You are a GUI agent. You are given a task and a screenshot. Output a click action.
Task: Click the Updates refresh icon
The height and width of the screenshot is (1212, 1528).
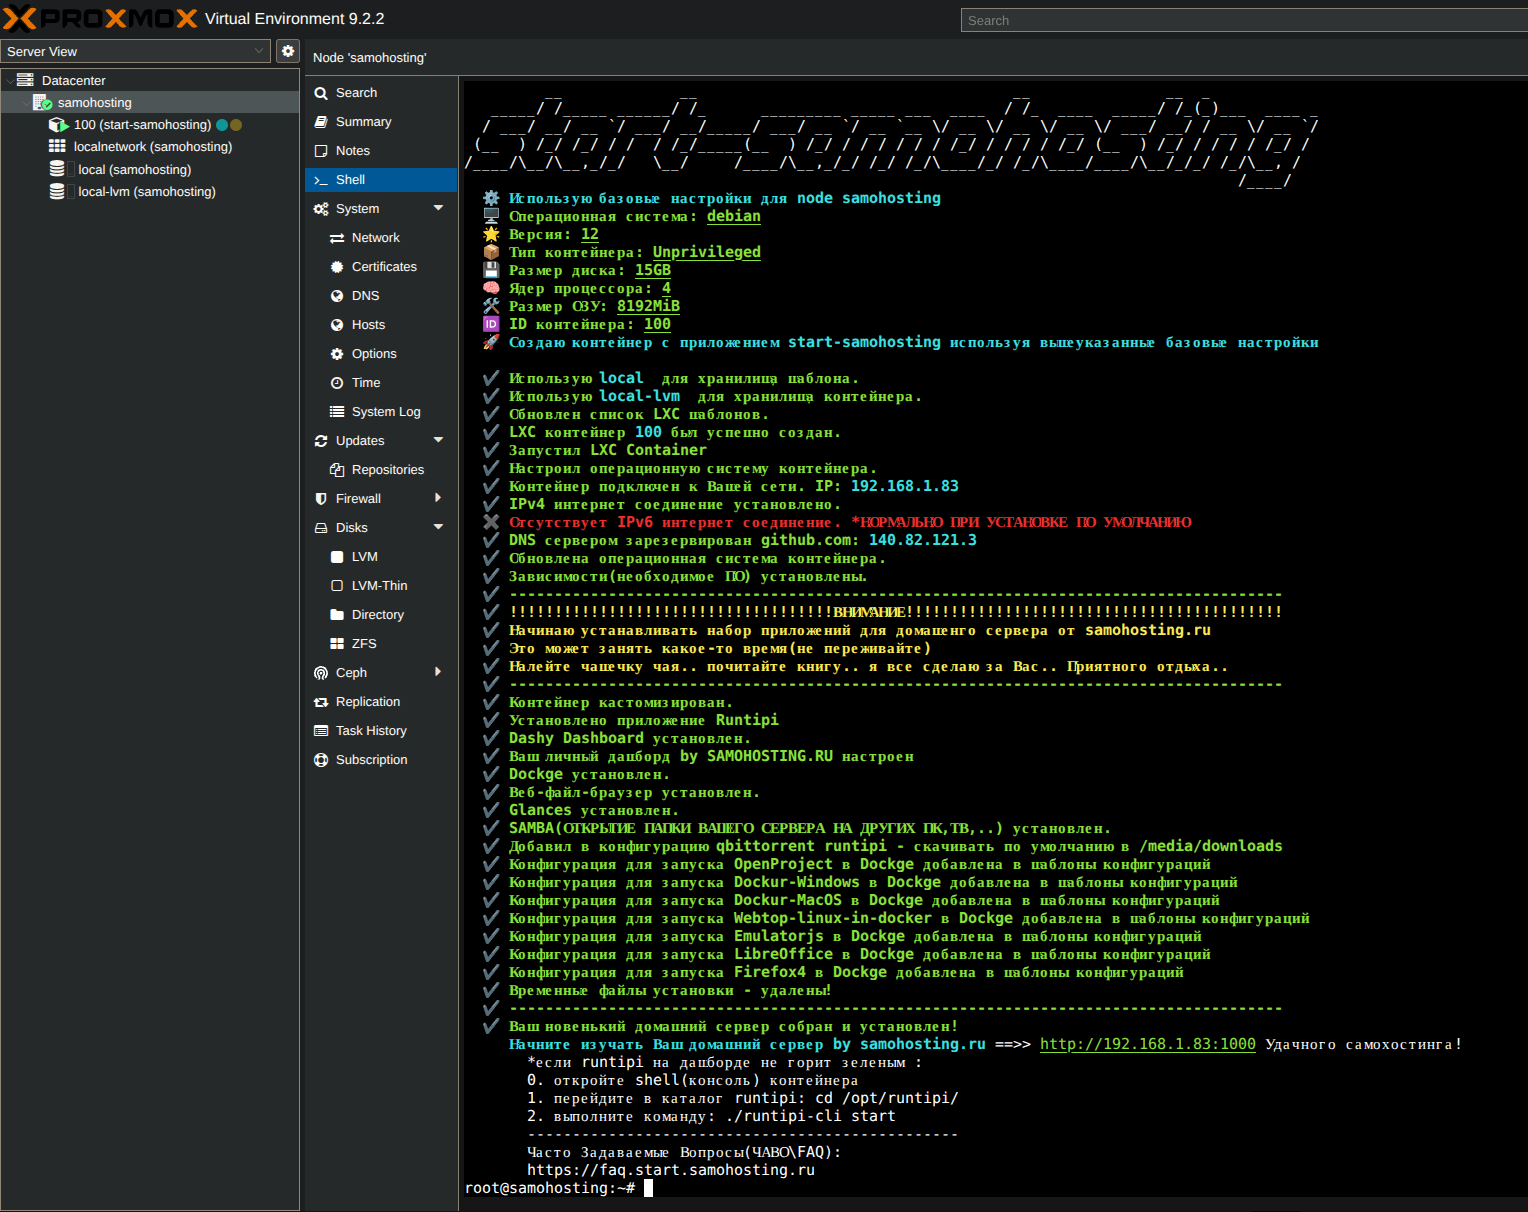[321, 441]
